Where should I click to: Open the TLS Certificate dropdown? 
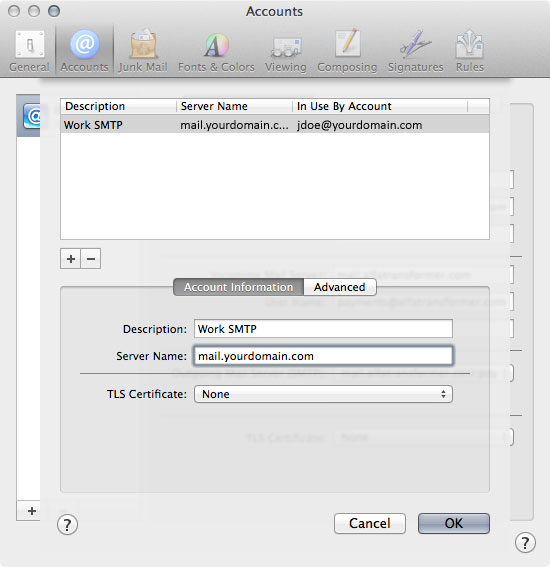[323, 394]
